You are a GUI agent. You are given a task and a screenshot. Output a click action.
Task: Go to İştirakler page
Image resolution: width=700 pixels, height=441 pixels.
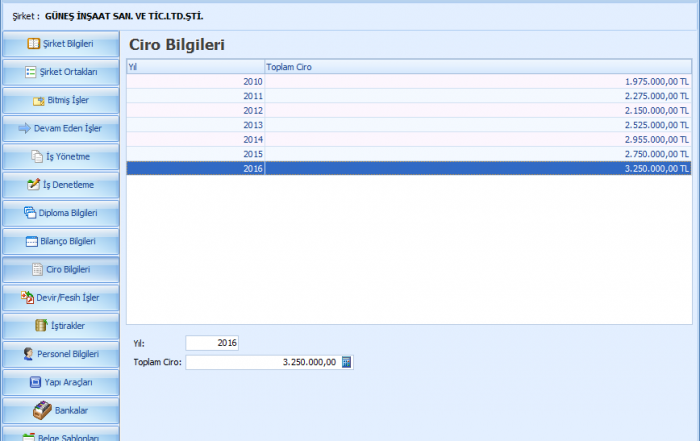[x=61, y=326]
